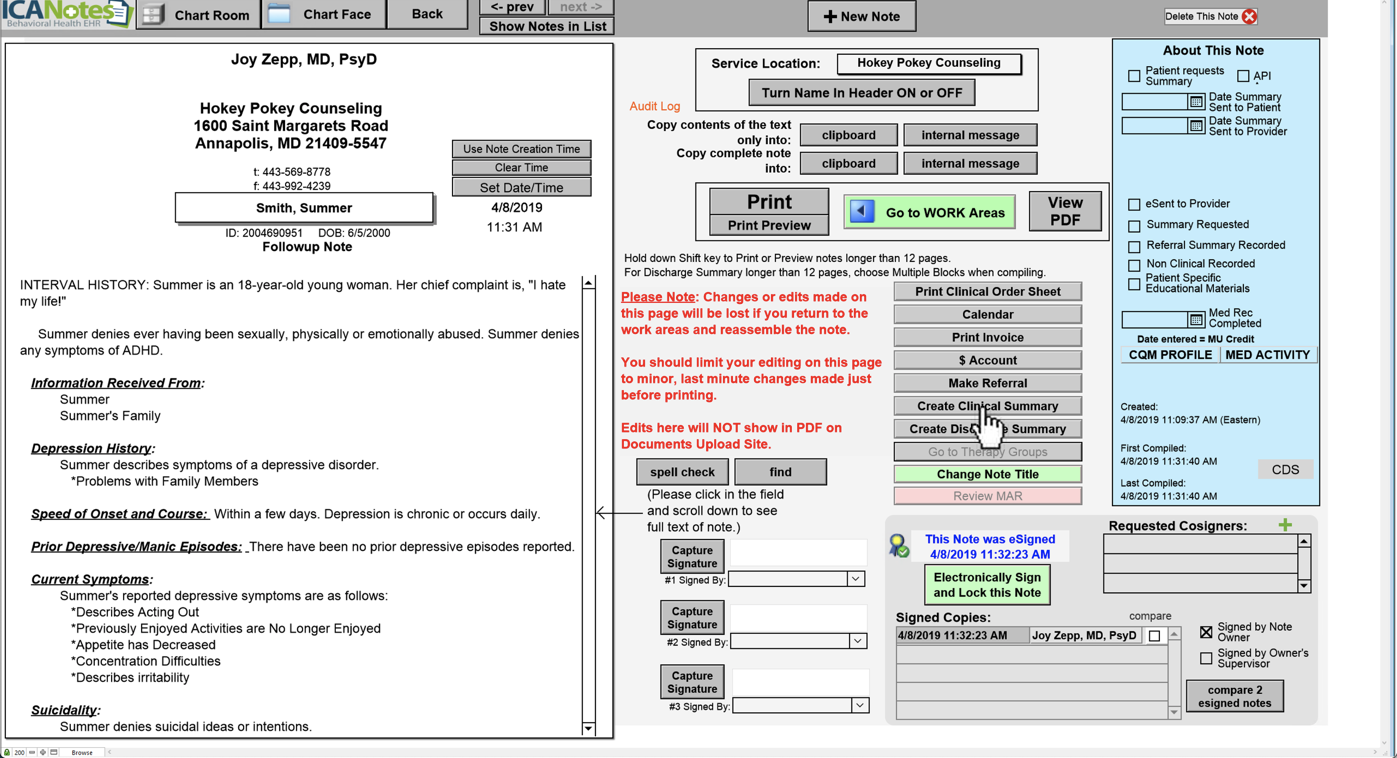Click the blue arrow on Go to WORK Areas
1397x758 pixels.
click(862, 212)
